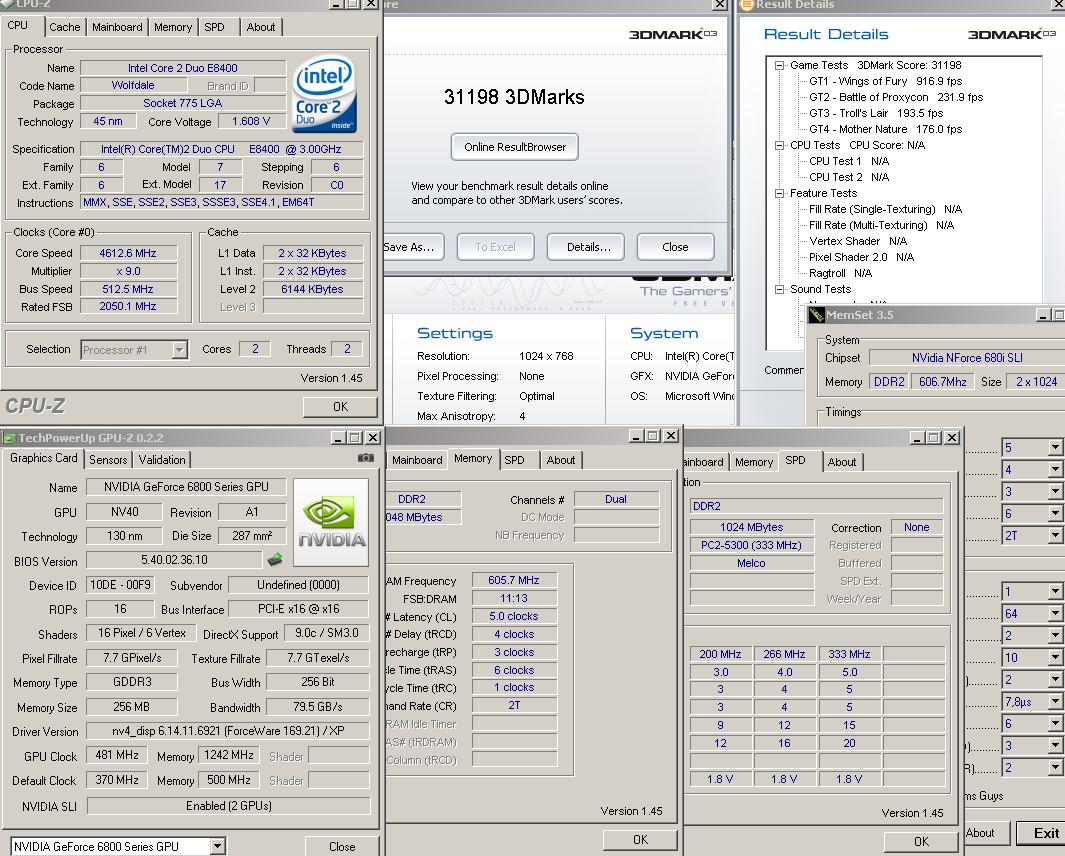Collapse the Sound Tests tree node
1065x856 pixels.
click(x=780, y=289)
